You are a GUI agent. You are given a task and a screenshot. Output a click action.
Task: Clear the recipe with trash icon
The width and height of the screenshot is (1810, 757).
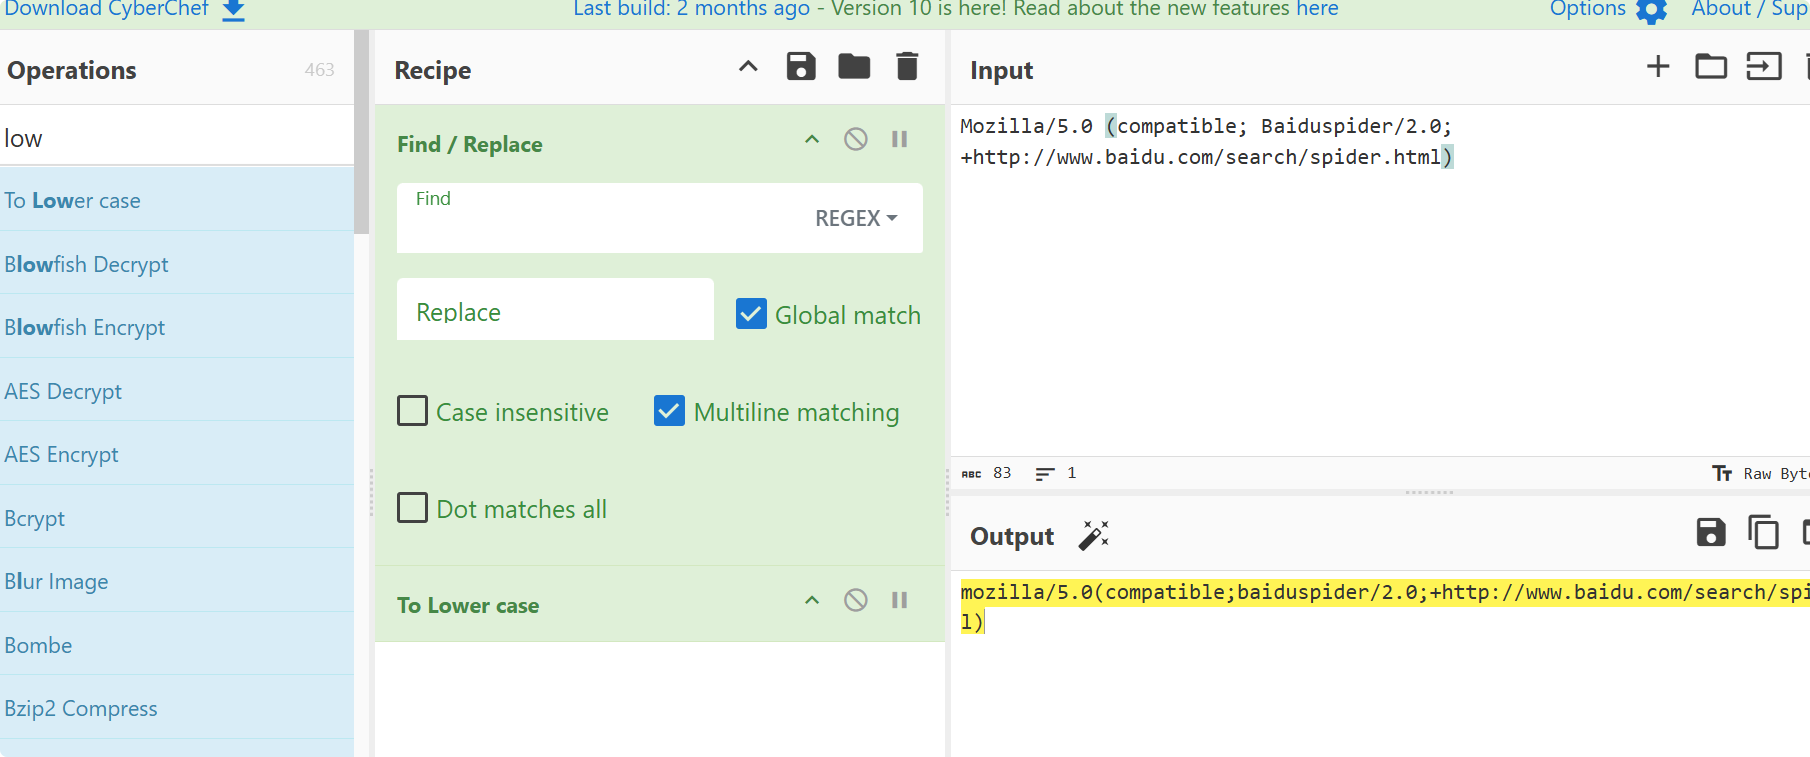pyautogui.click(x=907, y=67)
